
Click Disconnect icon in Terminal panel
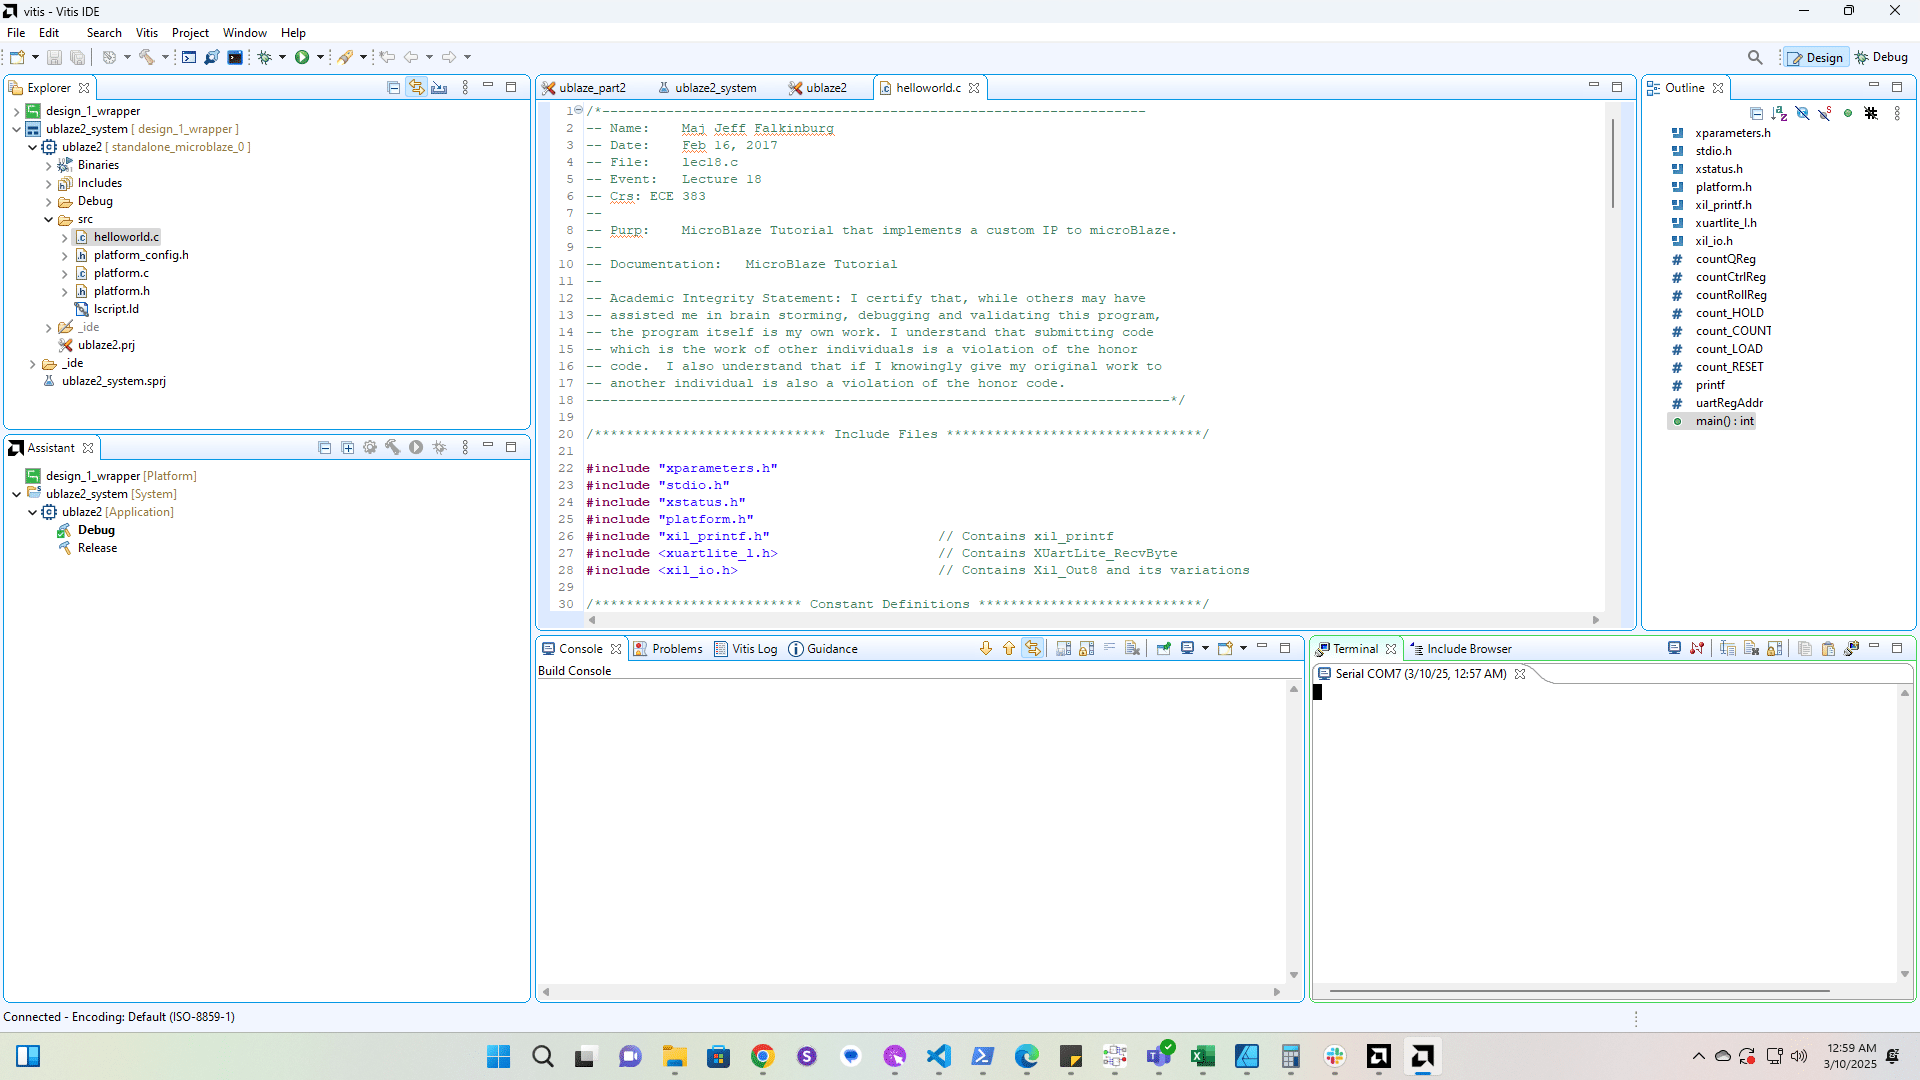pyautogui.click(x=1697, y=648)
